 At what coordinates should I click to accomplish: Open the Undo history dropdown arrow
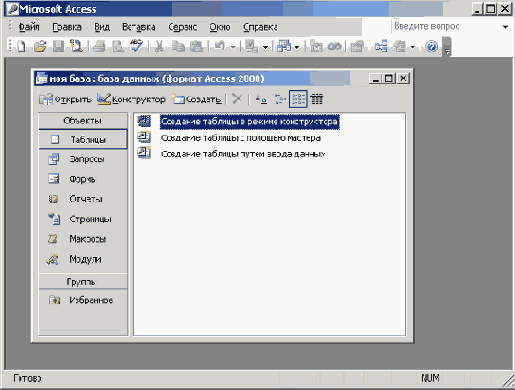pos(233,47)
